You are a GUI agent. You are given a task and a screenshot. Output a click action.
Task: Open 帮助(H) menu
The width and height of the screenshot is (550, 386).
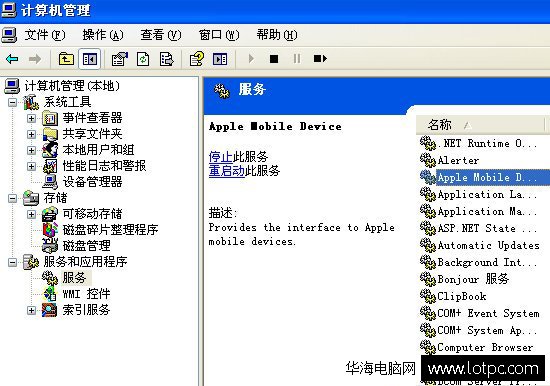[x=277, y=35]
